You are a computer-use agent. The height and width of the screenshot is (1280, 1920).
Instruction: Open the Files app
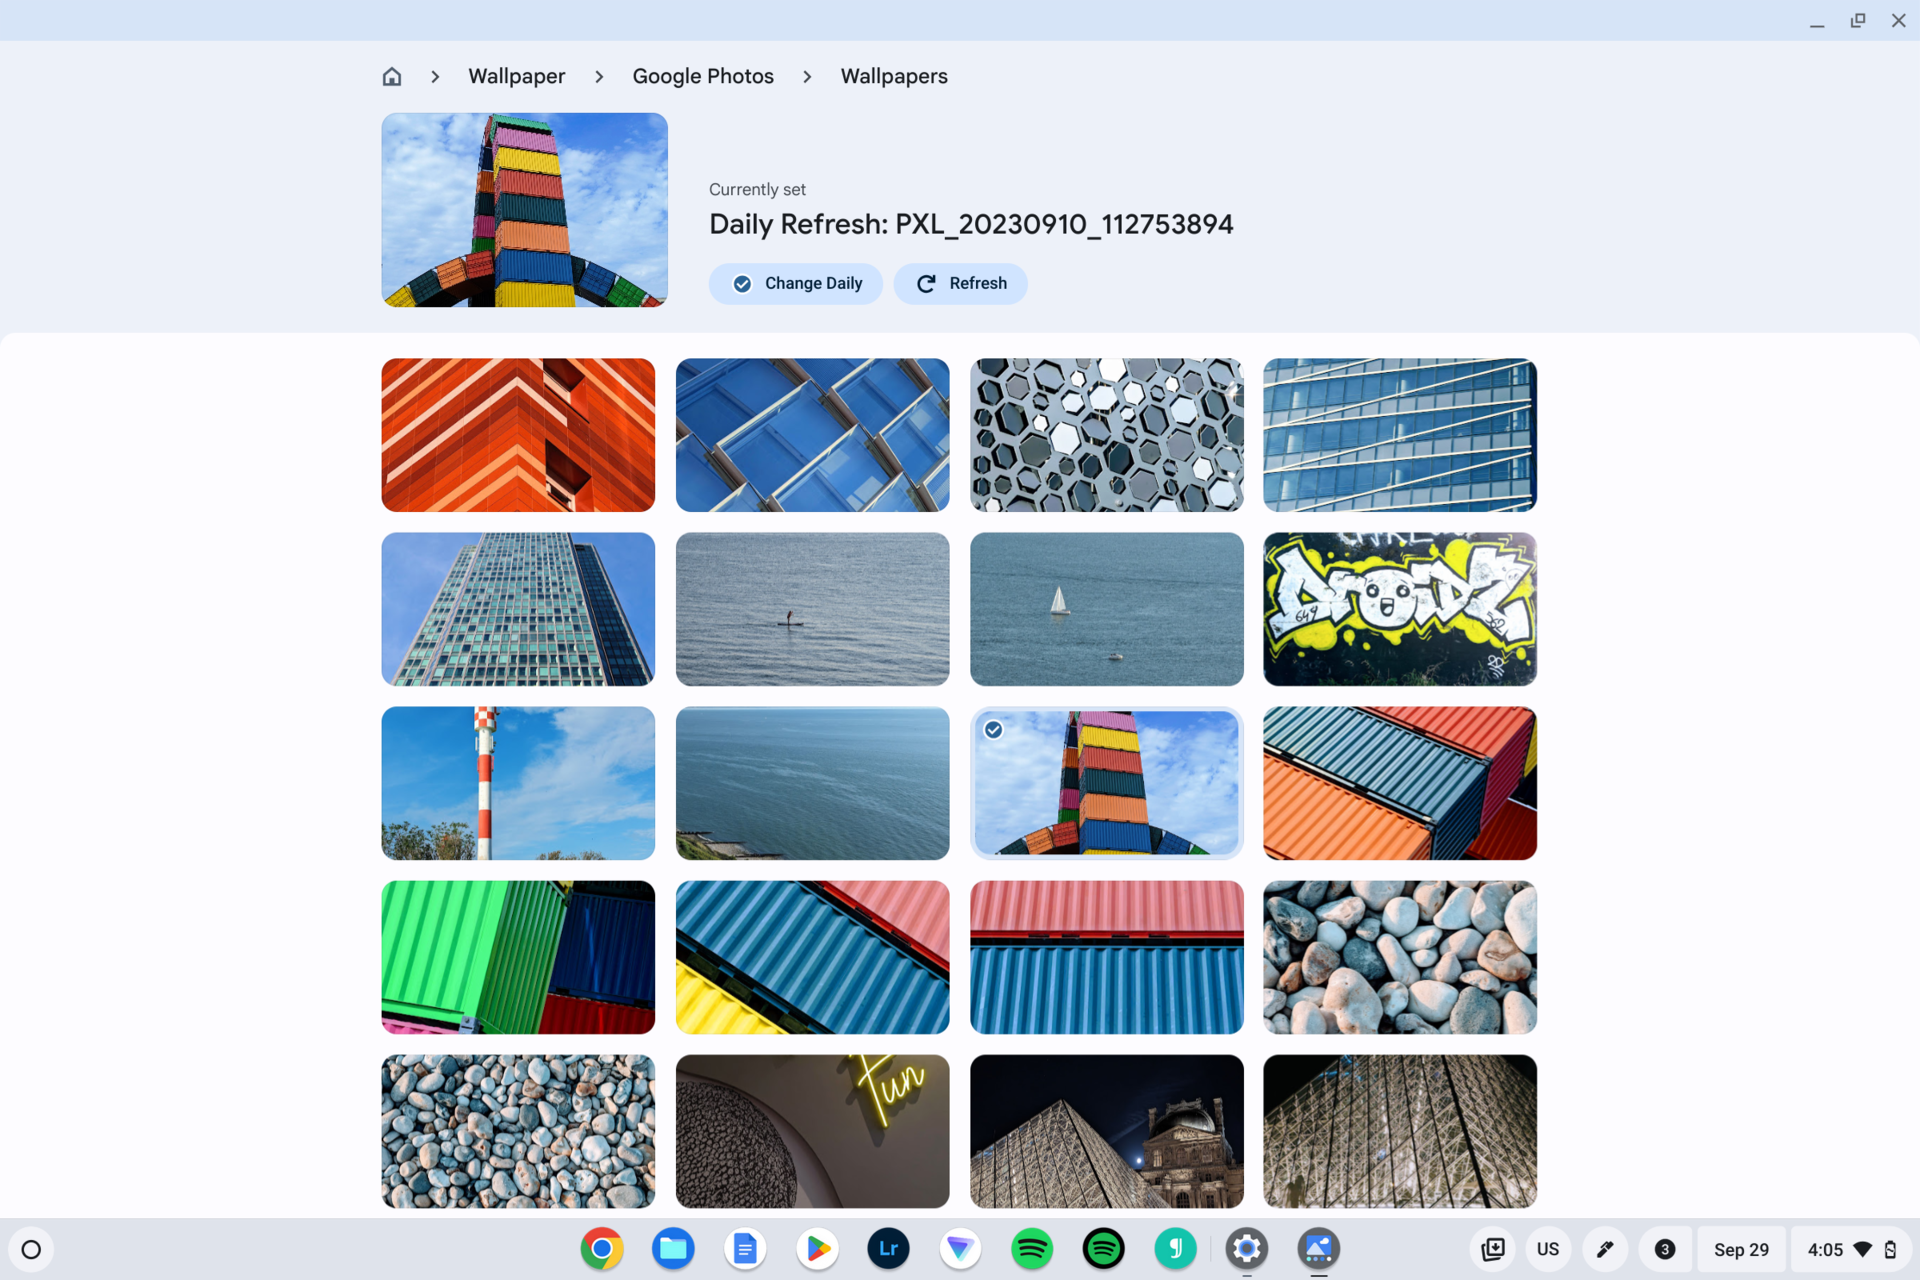(x=673, y=1249)
